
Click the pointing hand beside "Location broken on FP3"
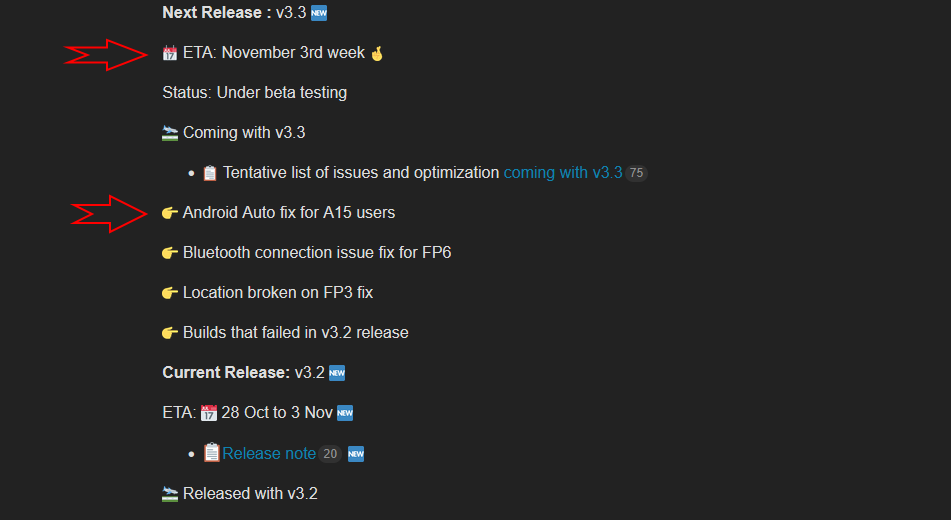coord(170,293)
